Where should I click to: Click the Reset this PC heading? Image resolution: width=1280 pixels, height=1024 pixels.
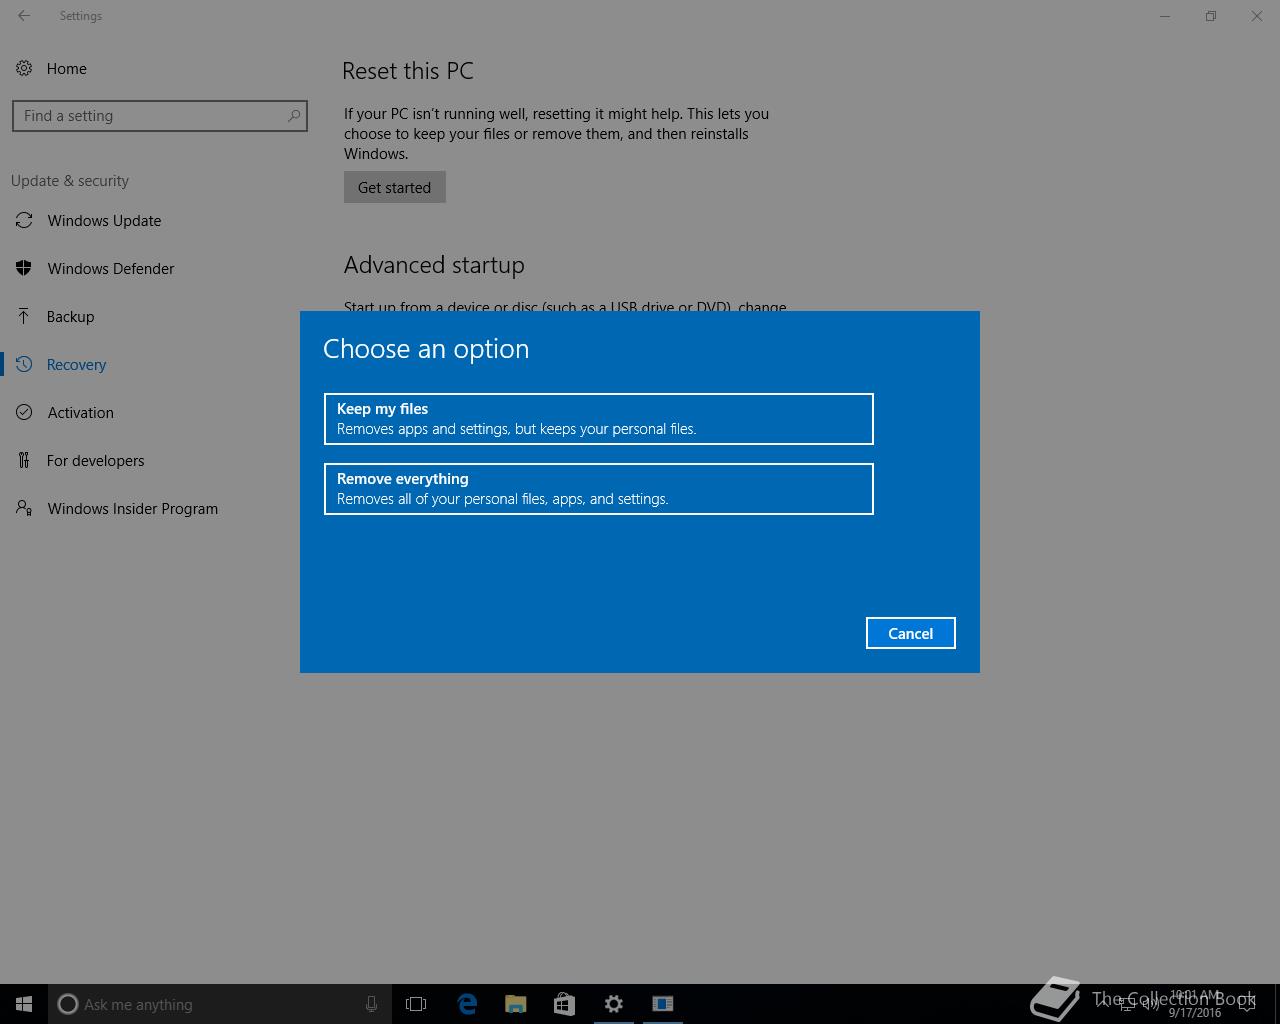pyautogui.click(x=408, y=71)
